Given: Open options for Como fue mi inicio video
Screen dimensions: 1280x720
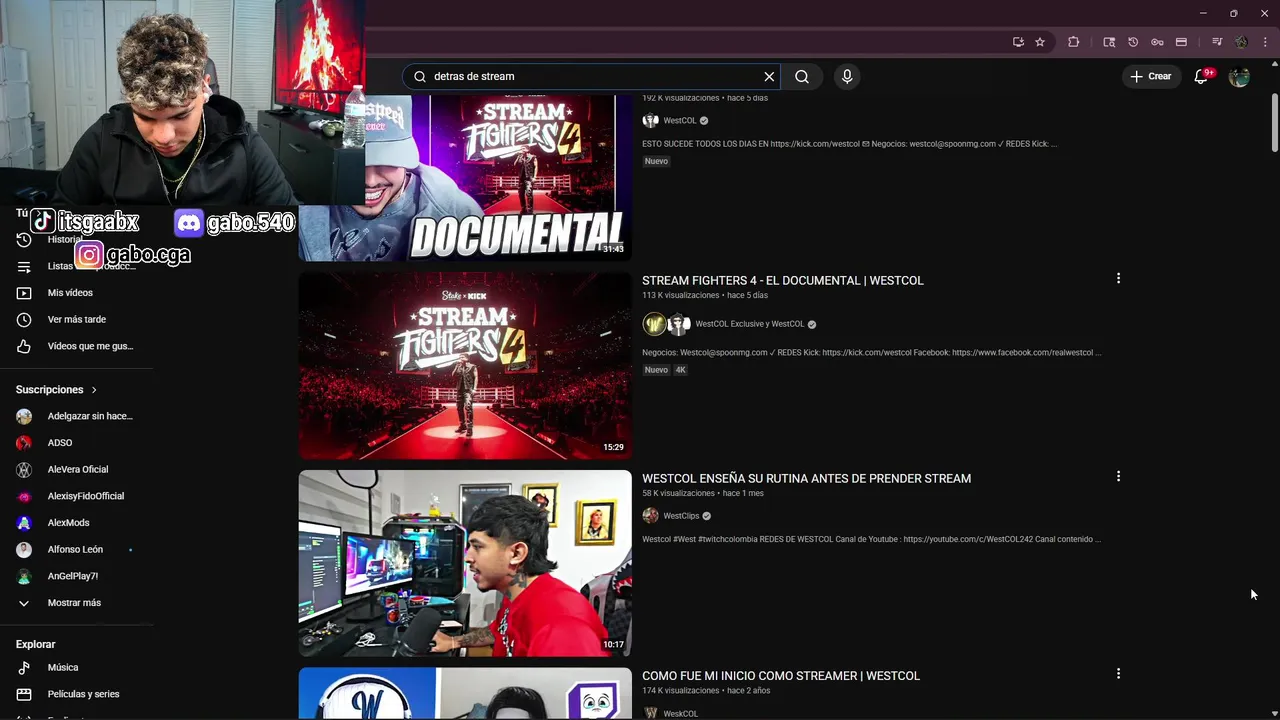Looking at the screenshot, I should click(1118, 674).
